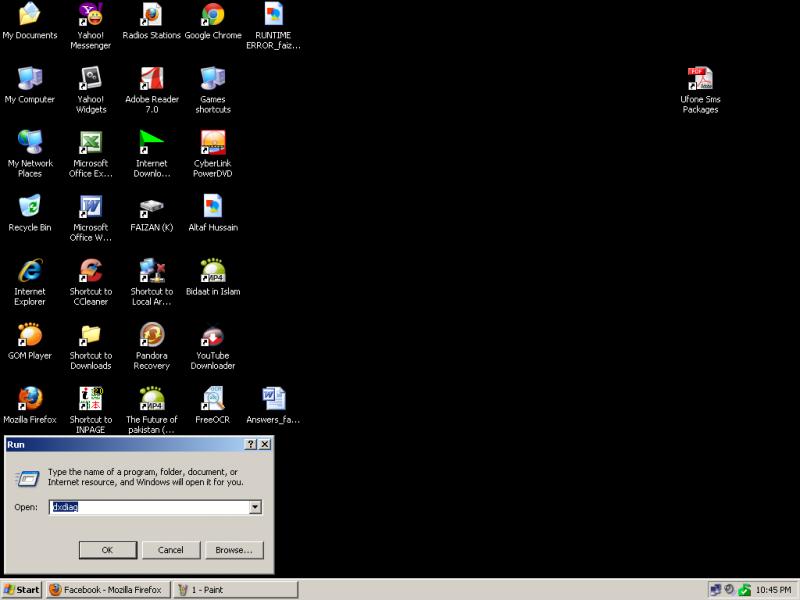Select the FreeOCR shortcut icon
The image size is (800, 600).
point(212,399)
